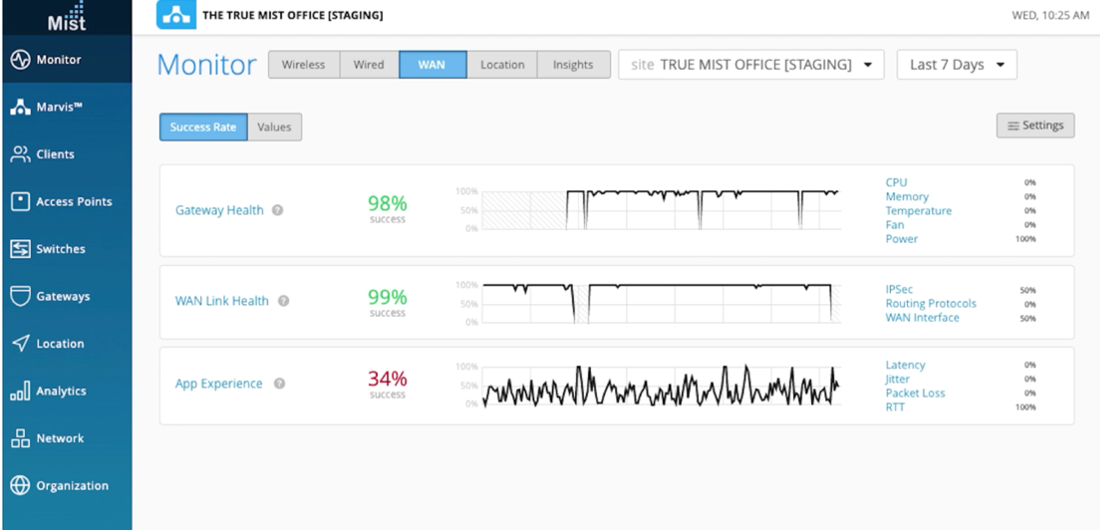Screen dimensions: 1100x530
Task: Open the Gateways sidebar icon
Action: (x=20, y=296)
